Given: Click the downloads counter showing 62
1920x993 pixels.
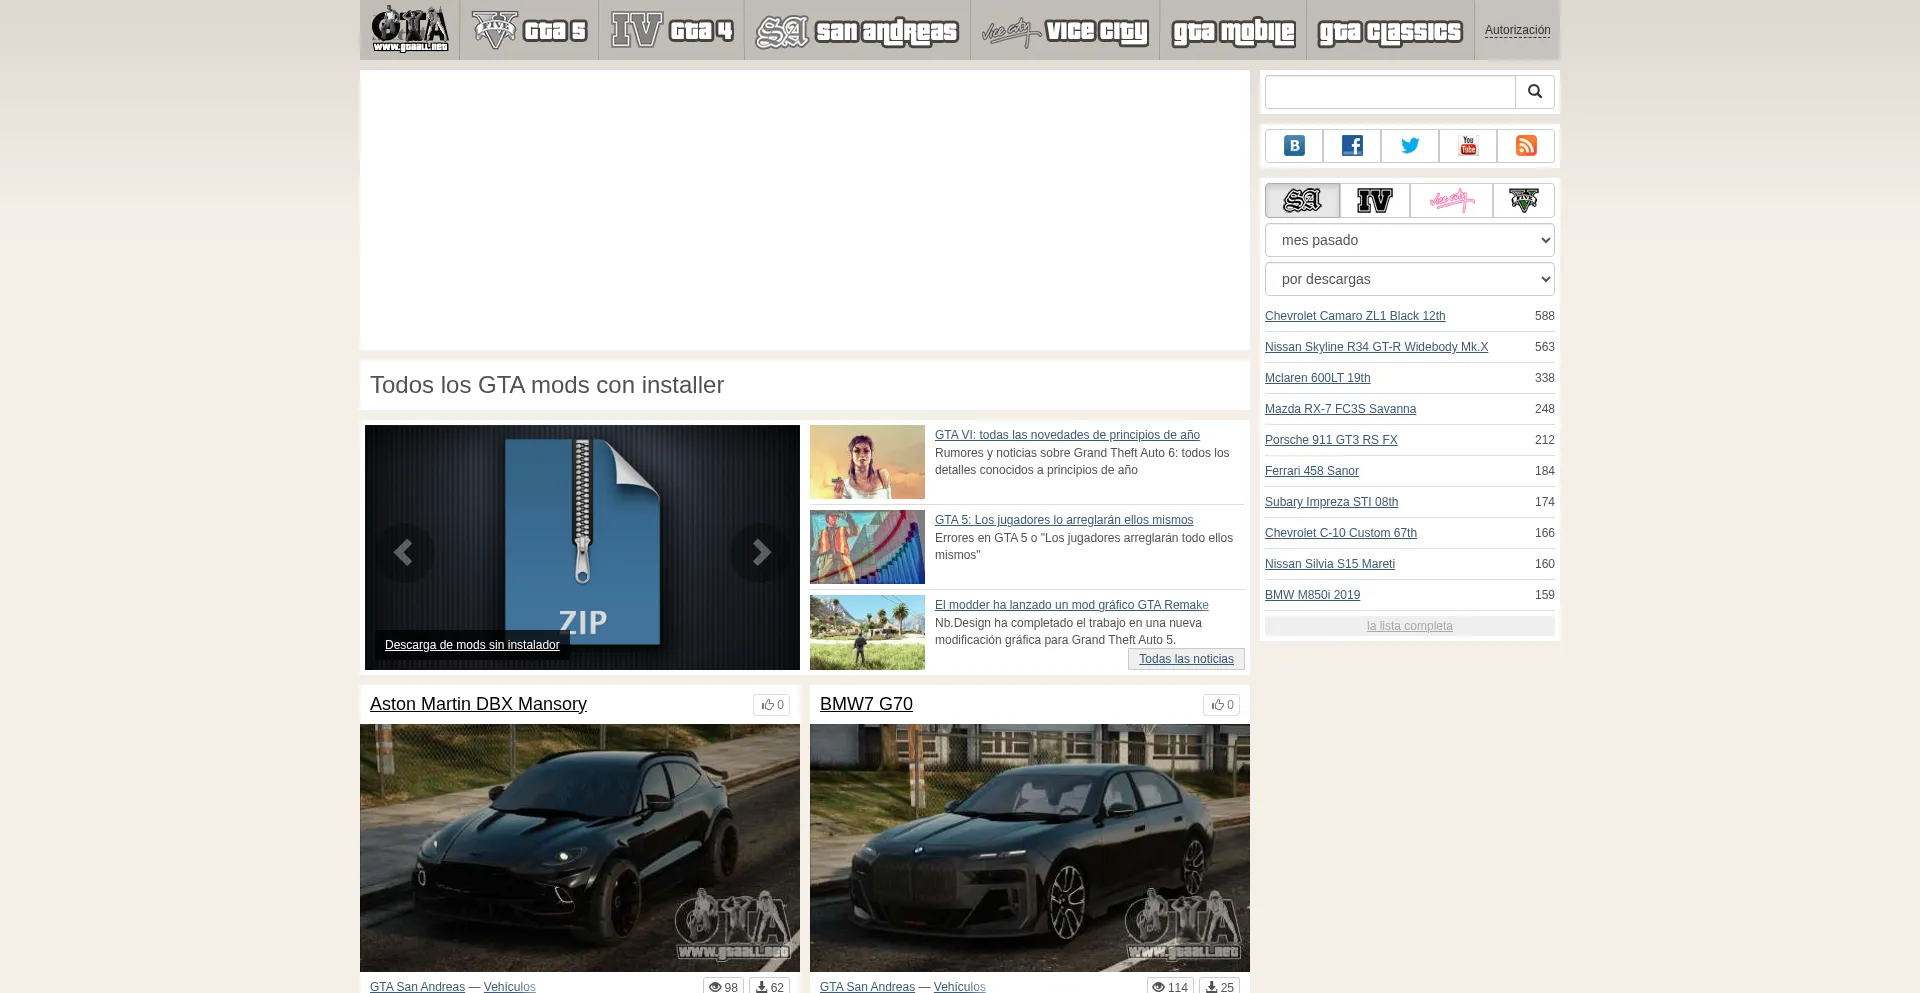Looking at the screenshot, I should 769,986.
